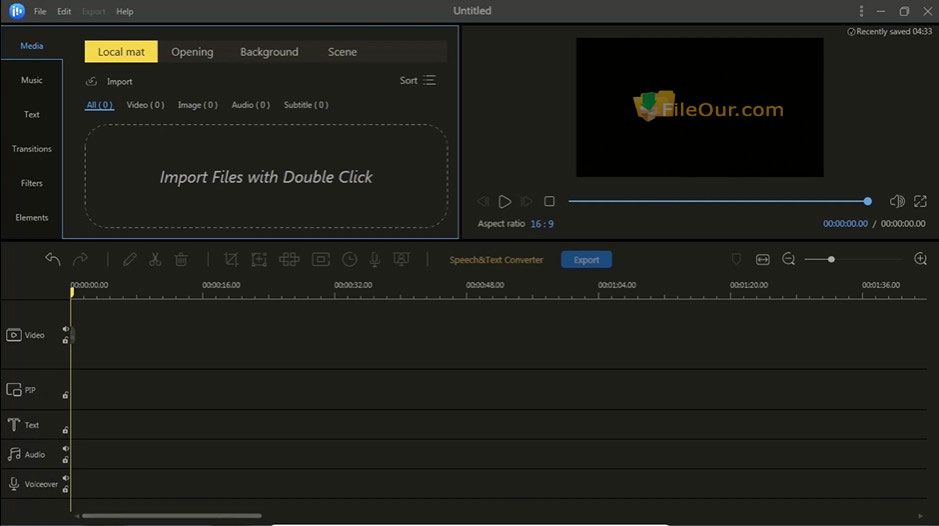Image resolution: width=939 pixels, height=526 pixels.
Task: Click the Voiceover track microphone icon
Action: pyautogui.click(x=14, y=483)
